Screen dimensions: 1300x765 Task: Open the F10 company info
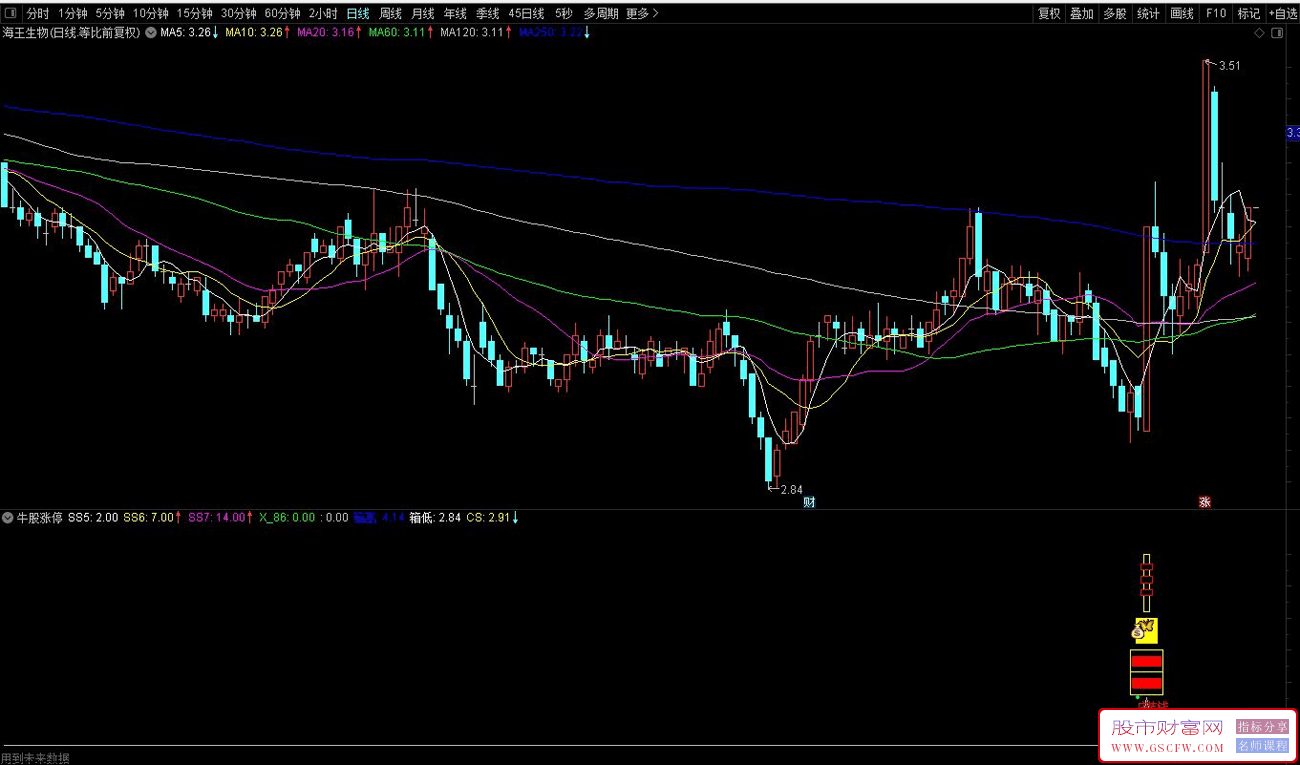(x=1215, y=14)
